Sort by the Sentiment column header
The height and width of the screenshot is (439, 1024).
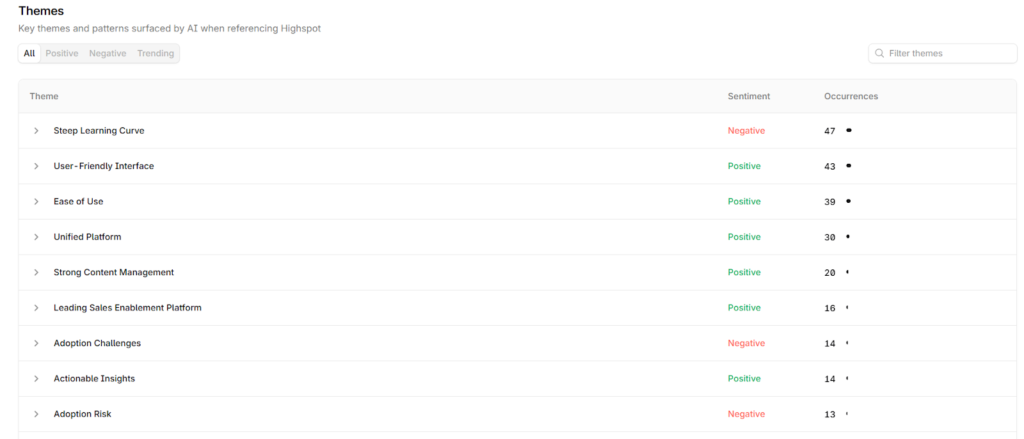tap(748, 96)
